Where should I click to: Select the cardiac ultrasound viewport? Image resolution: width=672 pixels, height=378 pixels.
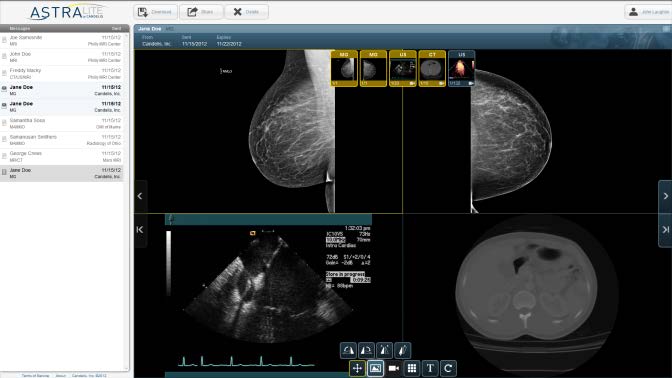(x=268, y=296)
